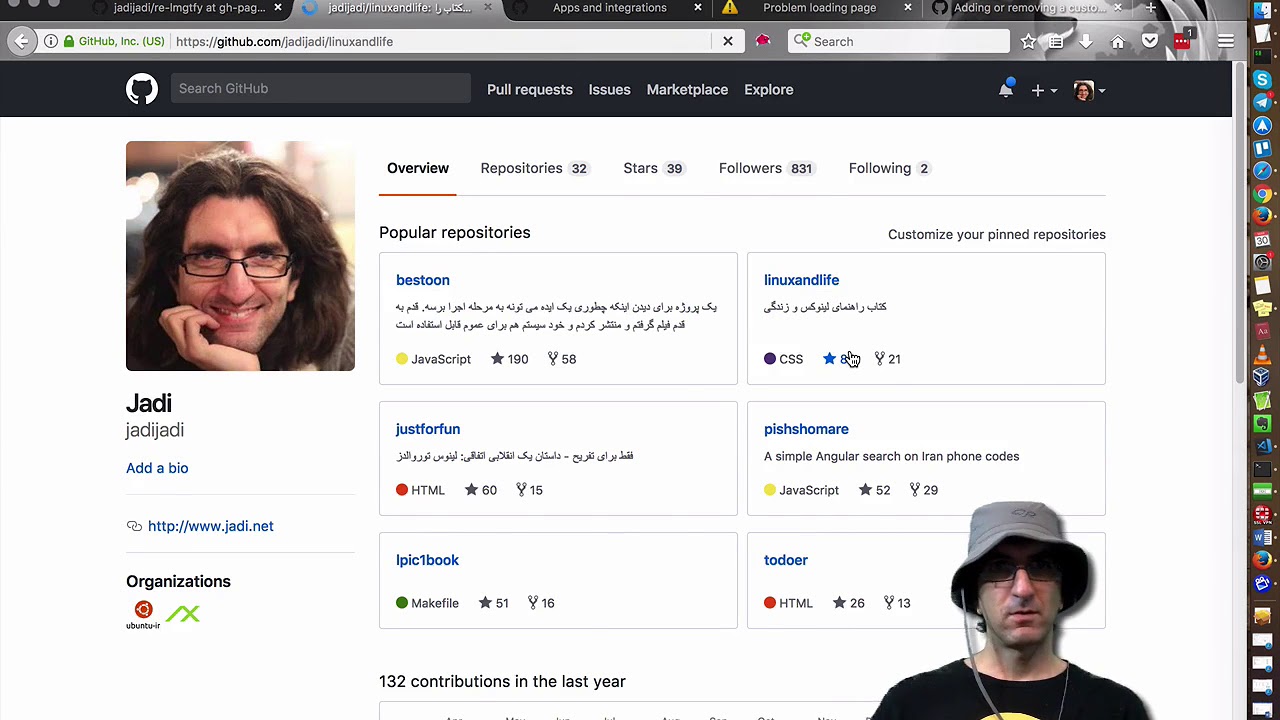The width and height of the screenshot is (1280, 720).
Task: Switch to 'Adding or removing a custom' tab
Action: tap(1029, 8)
